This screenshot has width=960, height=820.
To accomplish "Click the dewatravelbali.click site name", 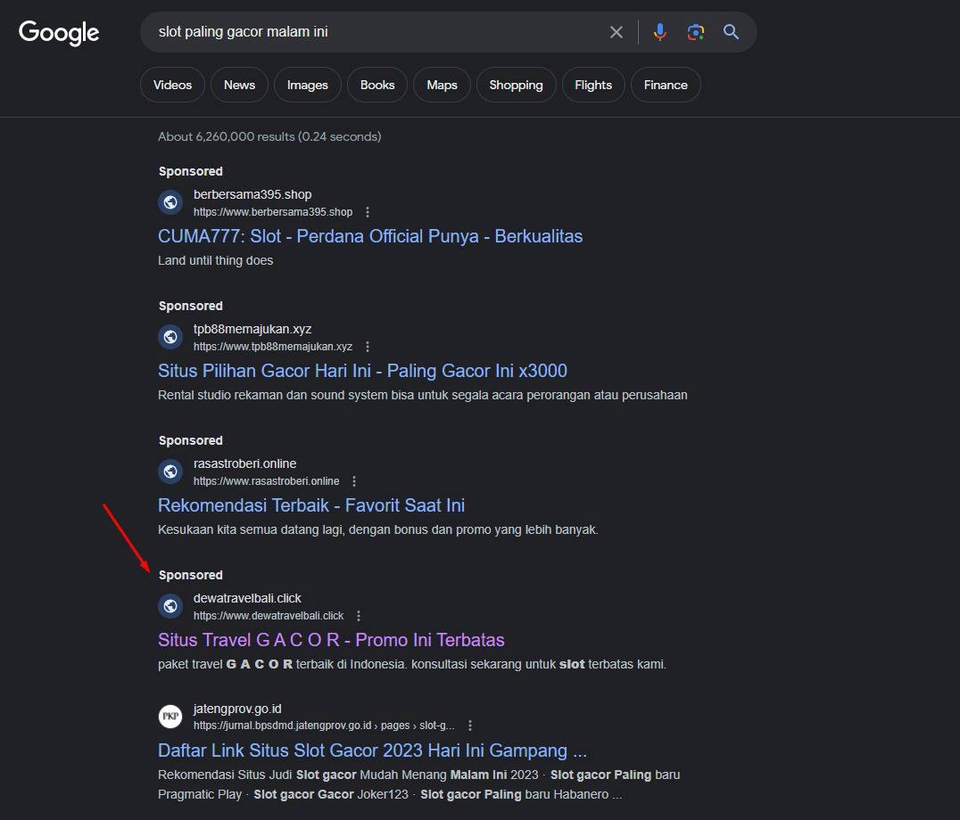I will 247,599.
